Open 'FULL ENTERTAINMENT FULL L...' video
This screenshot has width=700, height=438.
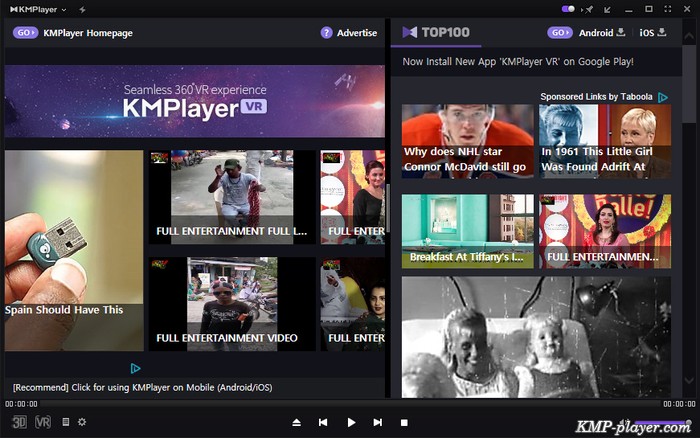tap(232, 197)
